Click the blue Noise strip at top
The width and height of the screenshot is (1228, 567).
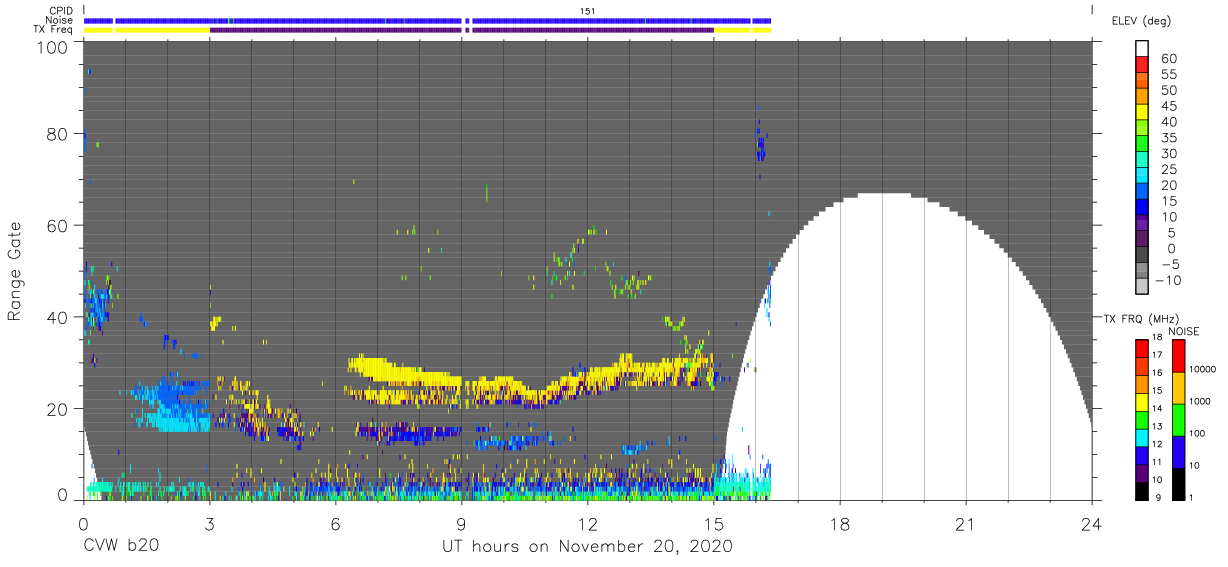coord(427,20)
